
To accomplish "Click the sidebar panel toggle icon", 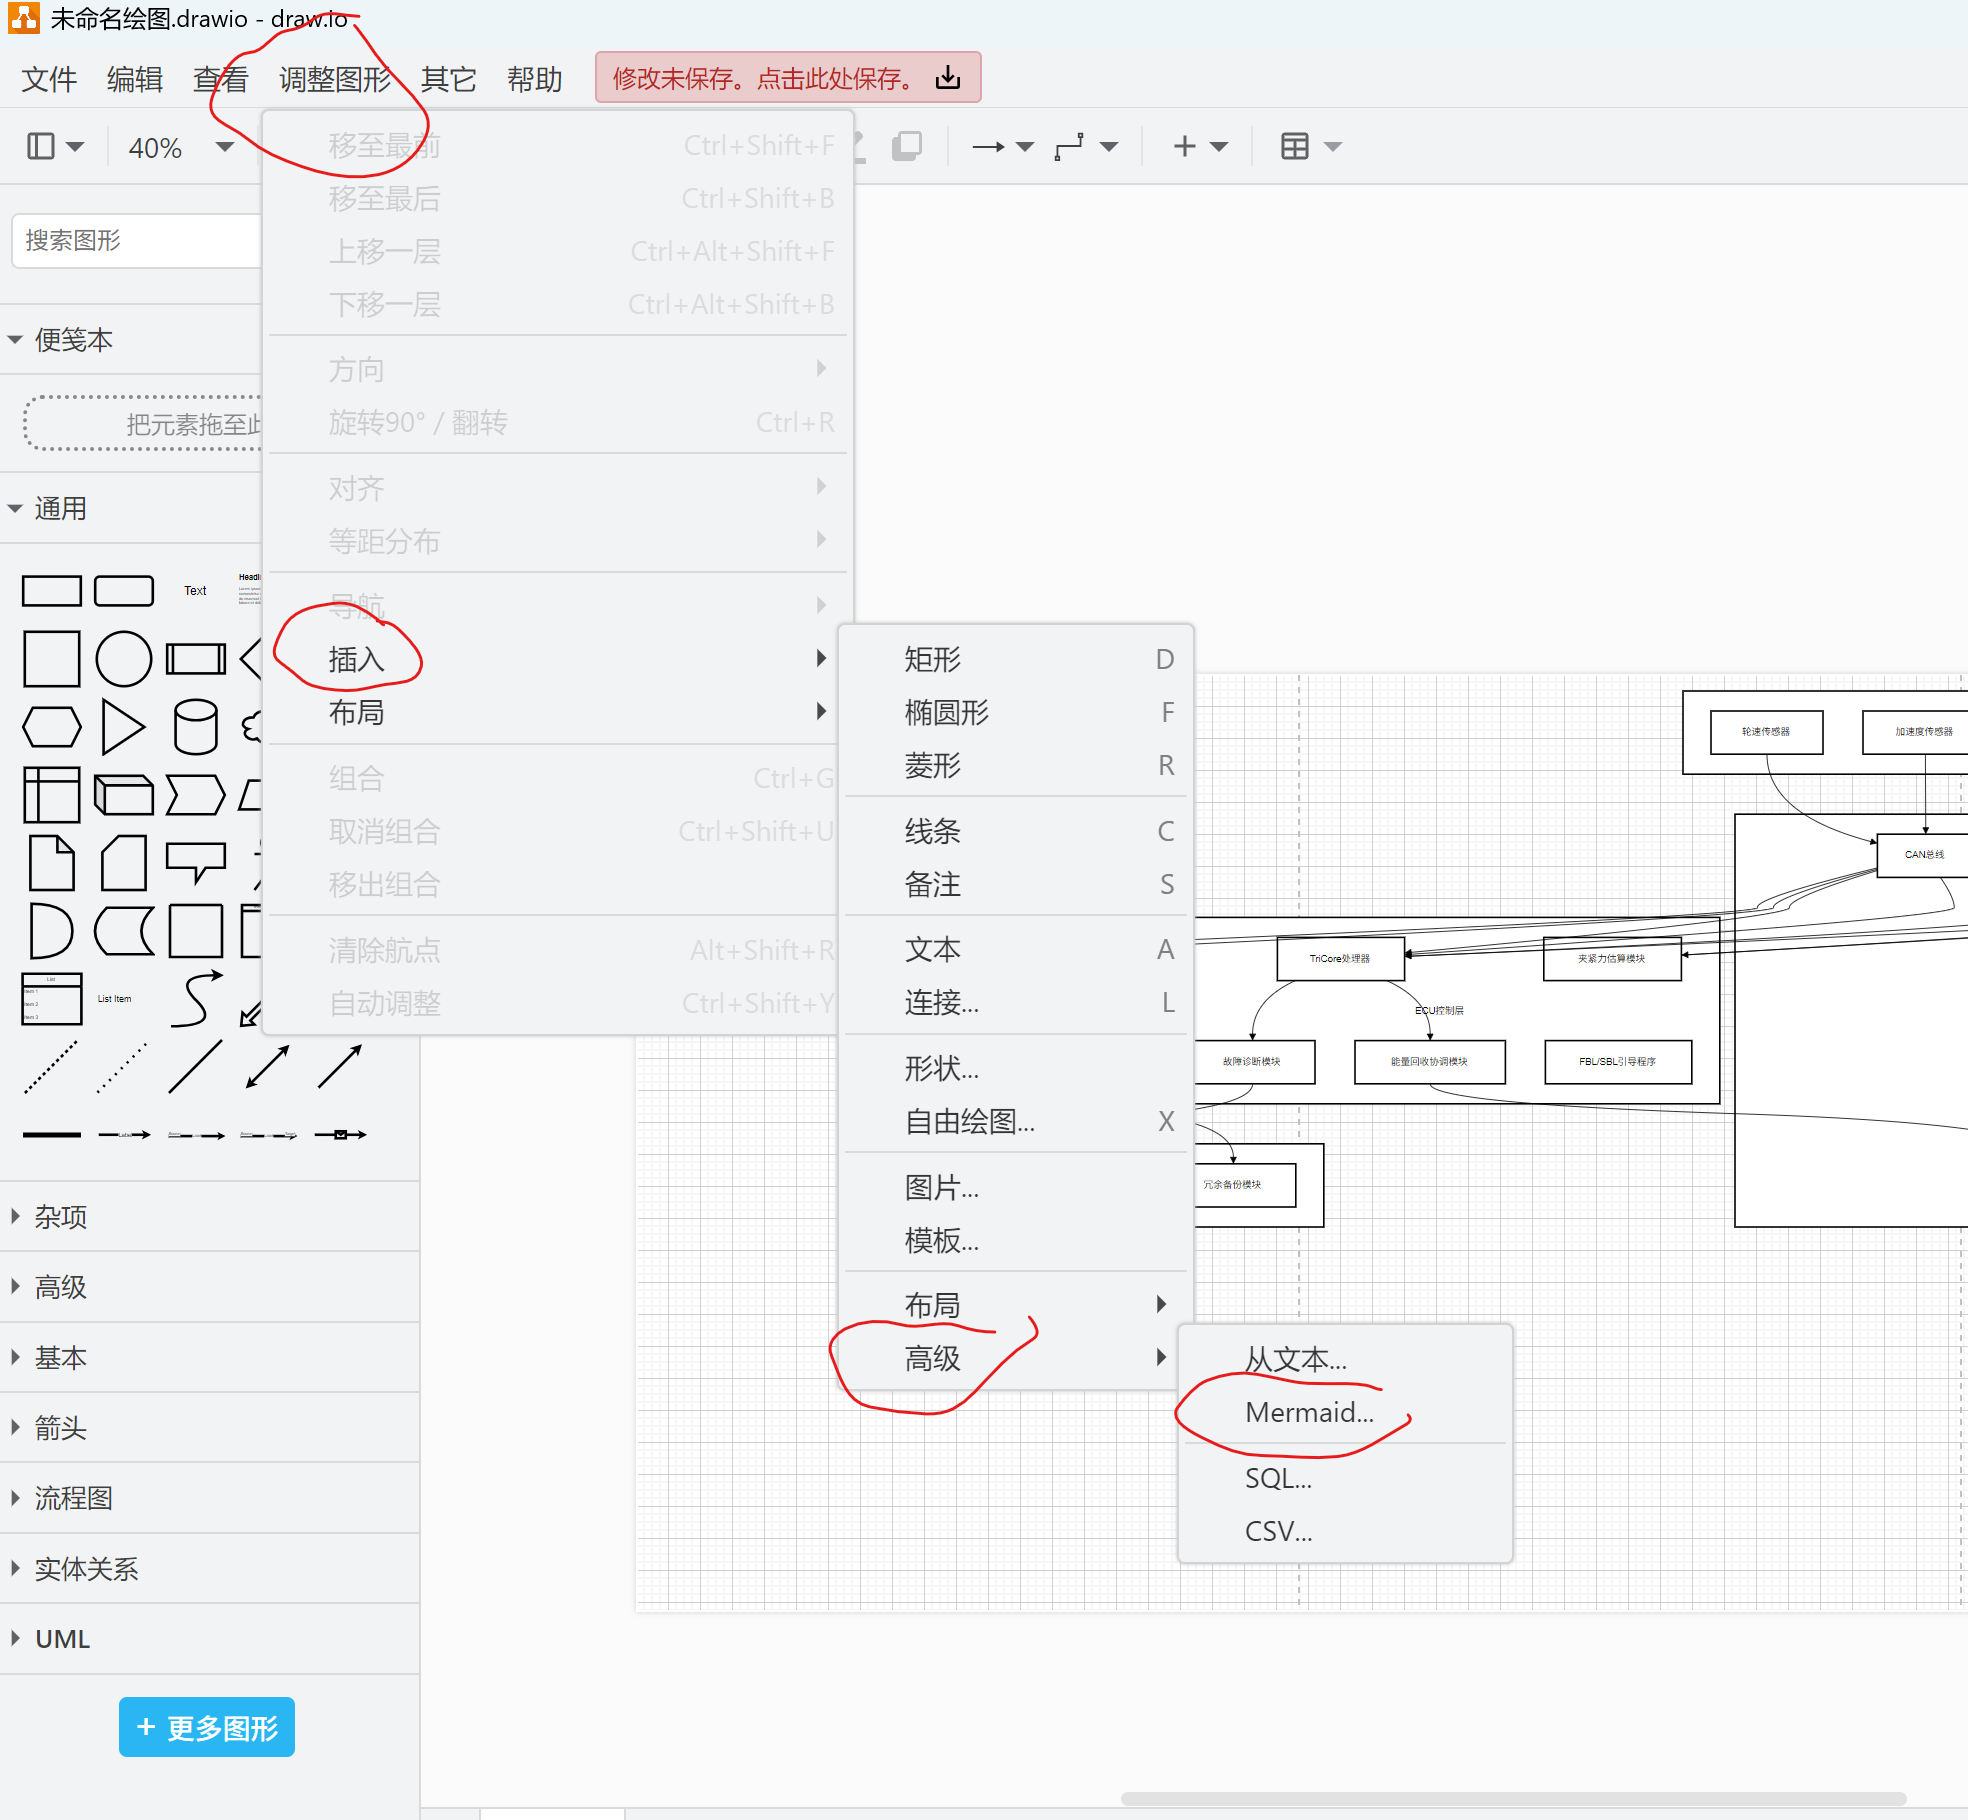I will coord(41,146).
